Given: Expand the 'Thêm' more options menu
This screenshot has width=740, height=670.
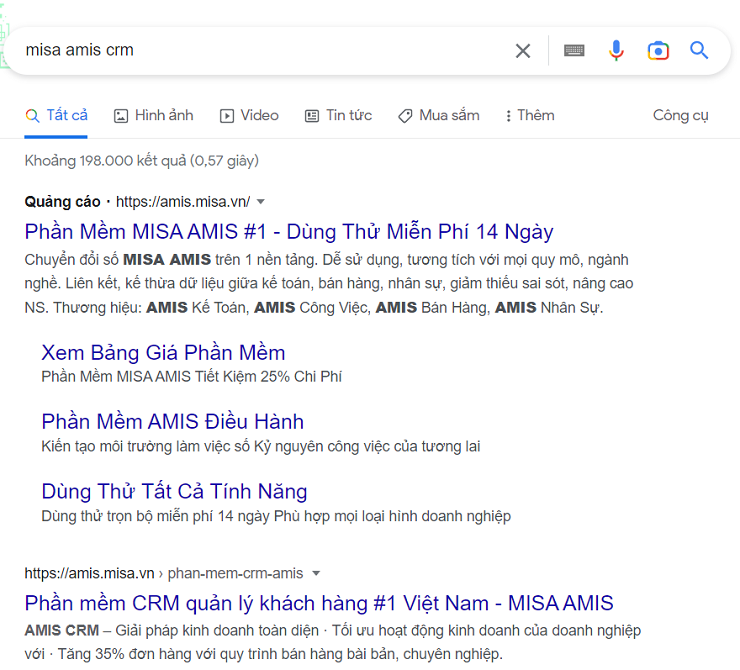Looking at the screenshot, I should (x=530, y=116).
